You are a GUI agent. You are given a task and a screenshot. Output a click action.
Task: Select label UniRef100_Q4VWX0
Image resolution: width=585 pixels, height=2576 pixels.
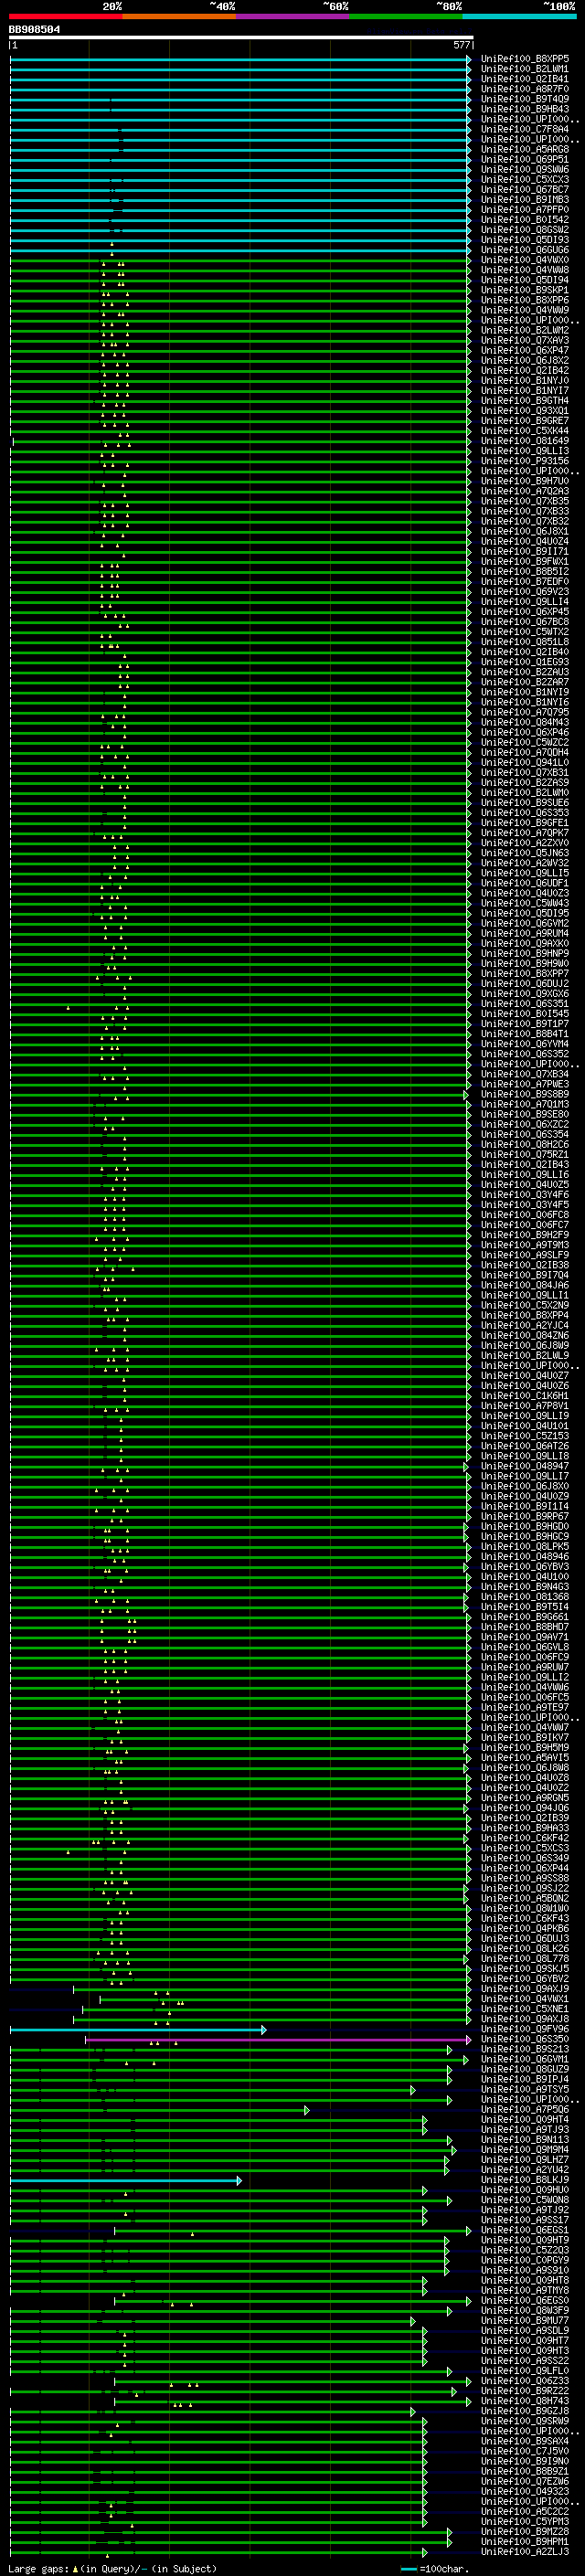[525, 260]
